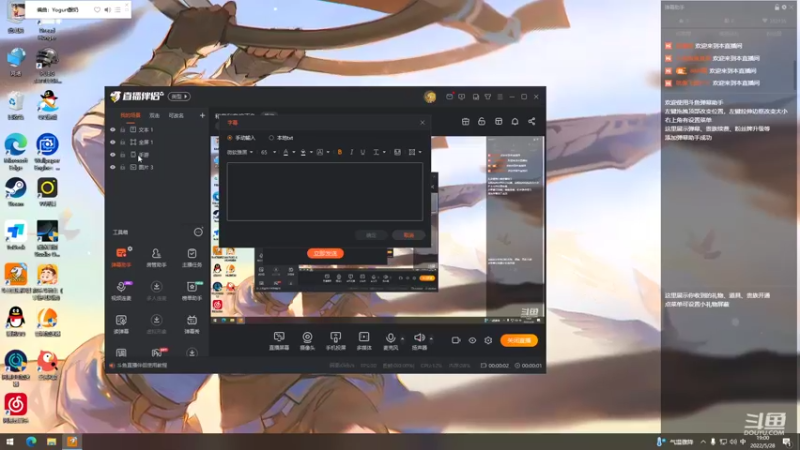Open the 弹幕秀 tool

192,324
